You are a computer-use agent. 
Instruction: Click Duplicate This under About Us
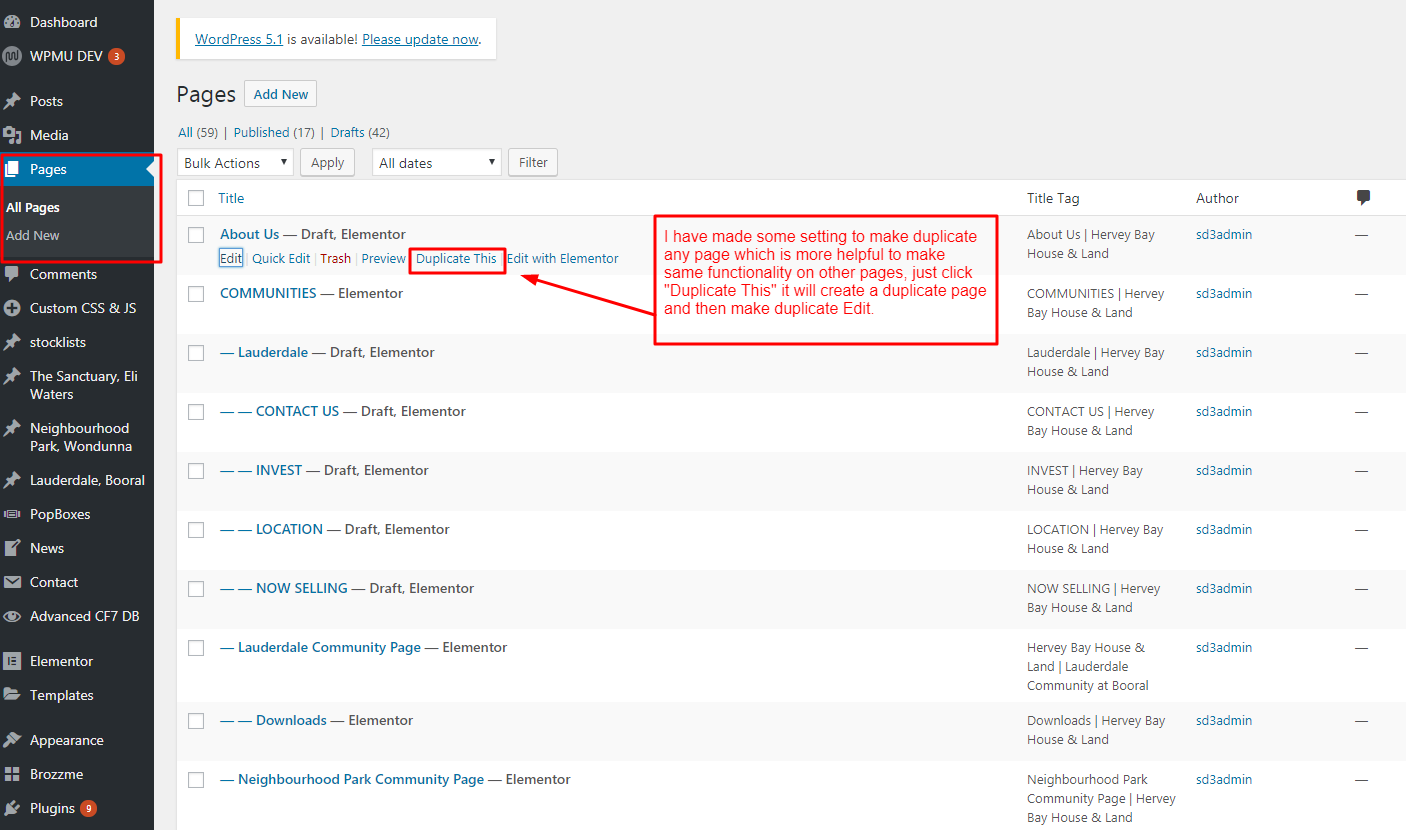click(x=456, y=258)
